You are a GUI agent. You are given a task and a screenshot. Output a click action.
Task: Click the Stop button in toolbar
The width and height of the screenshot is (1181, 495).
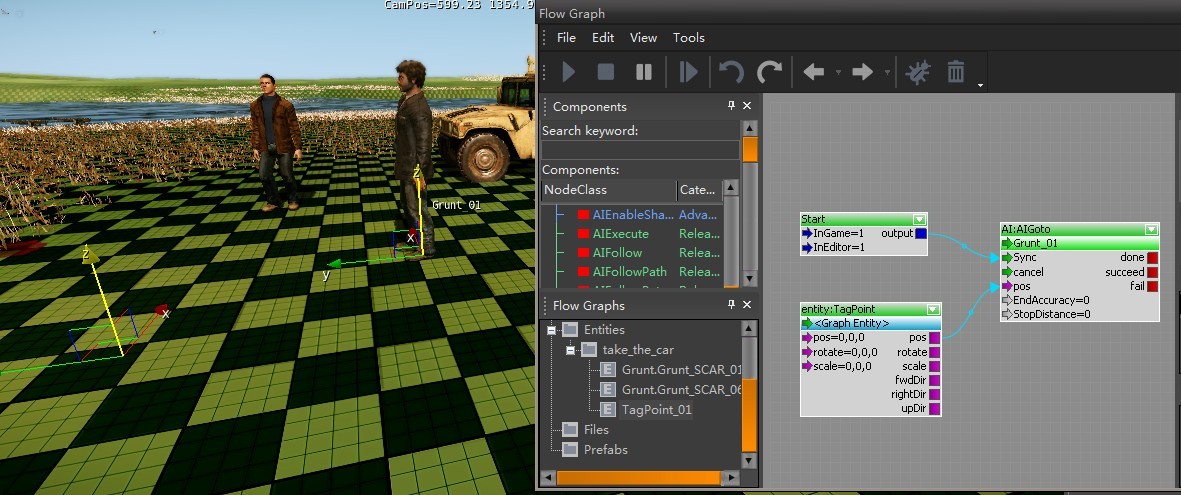click(x=606, y=72)
